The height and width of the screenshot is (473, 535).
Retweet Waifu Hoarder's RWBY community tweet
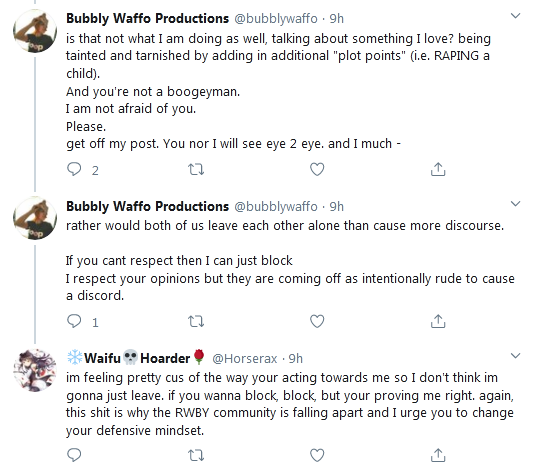pyautogui.click(x=196, y=455)
